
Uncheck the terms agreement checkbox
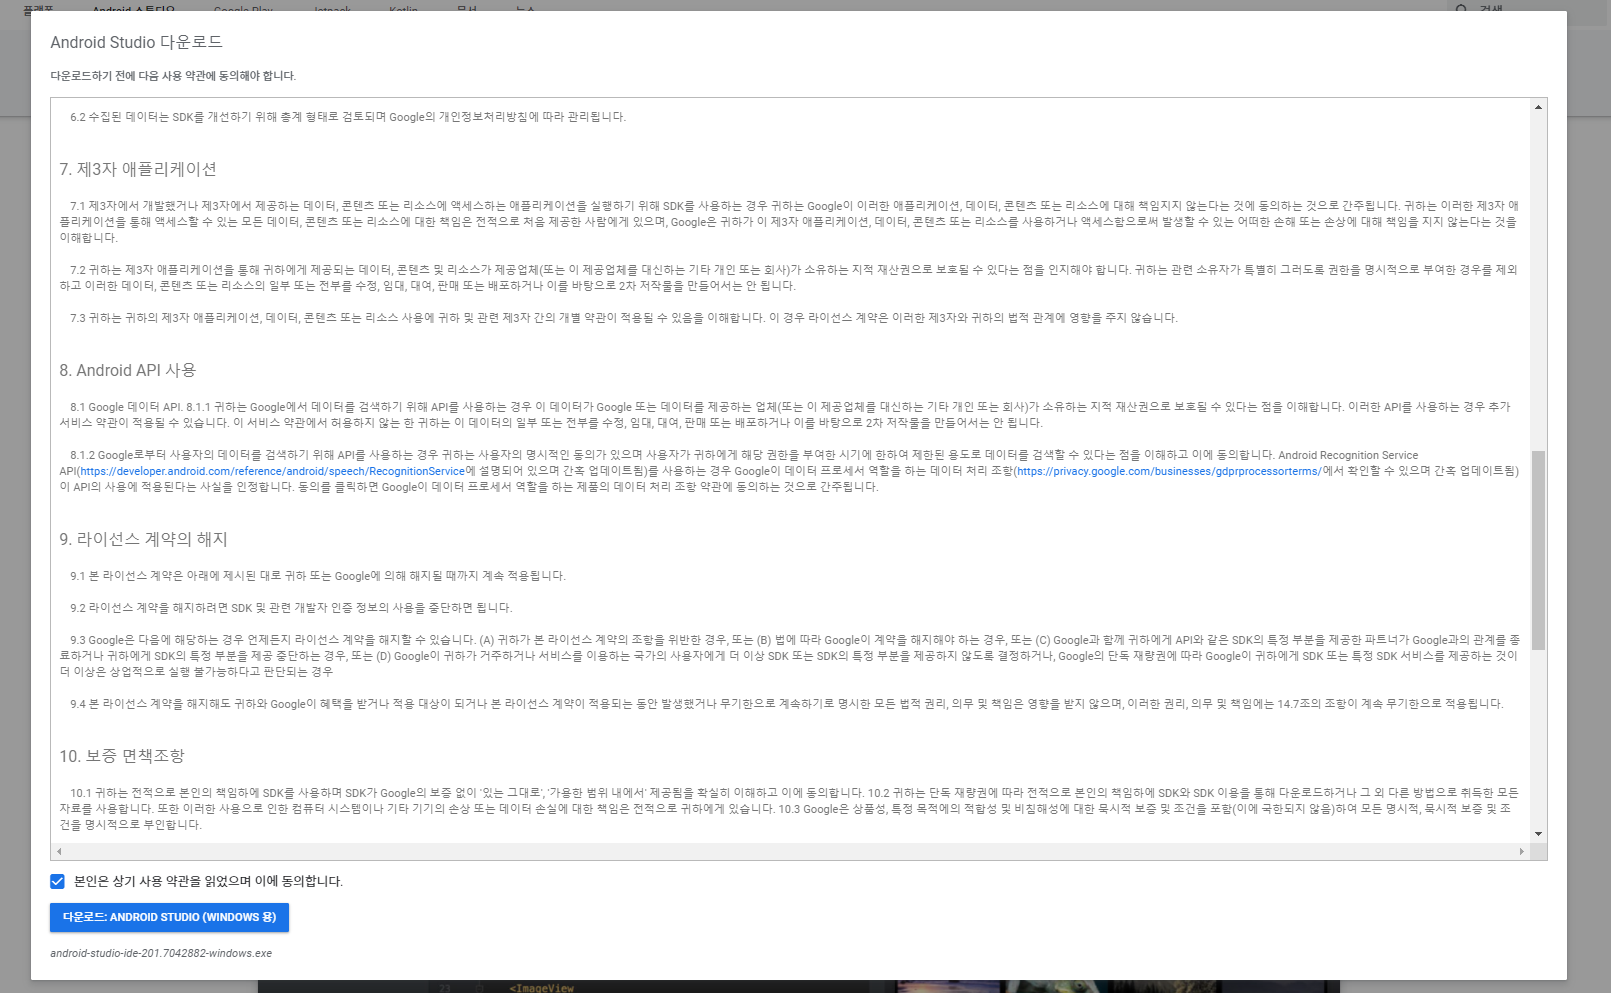click(x=58, y=881)
